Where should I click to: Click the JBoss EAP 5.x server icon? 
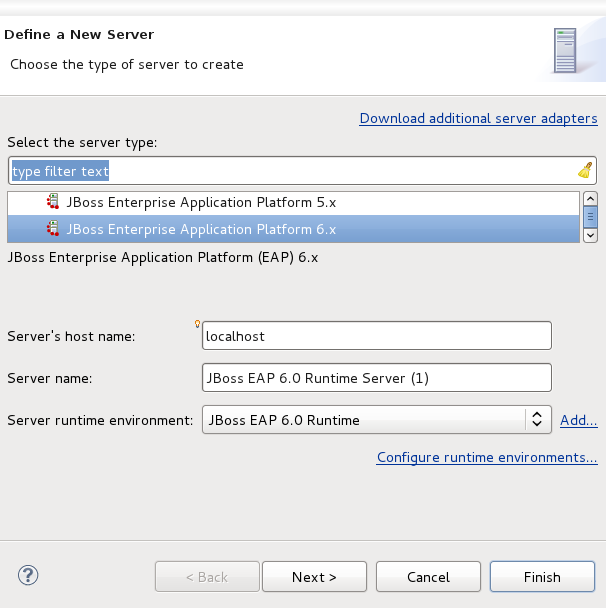(53, 202)
